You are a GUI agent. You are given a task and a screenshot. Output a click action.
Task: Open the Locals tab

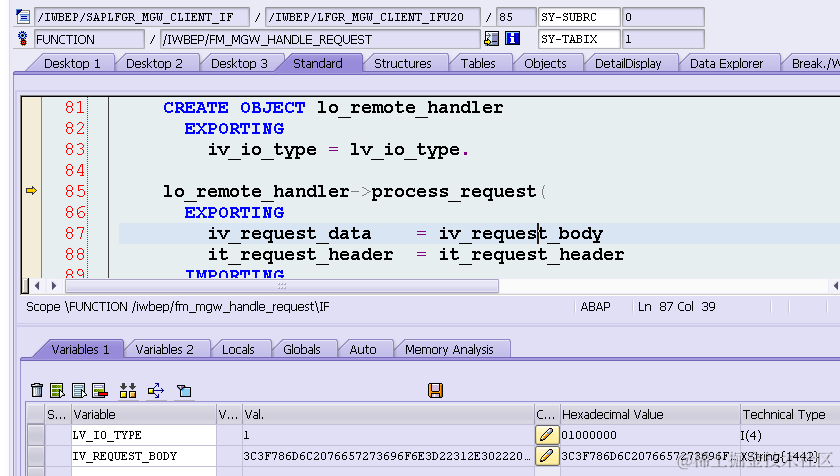(238, 350)
